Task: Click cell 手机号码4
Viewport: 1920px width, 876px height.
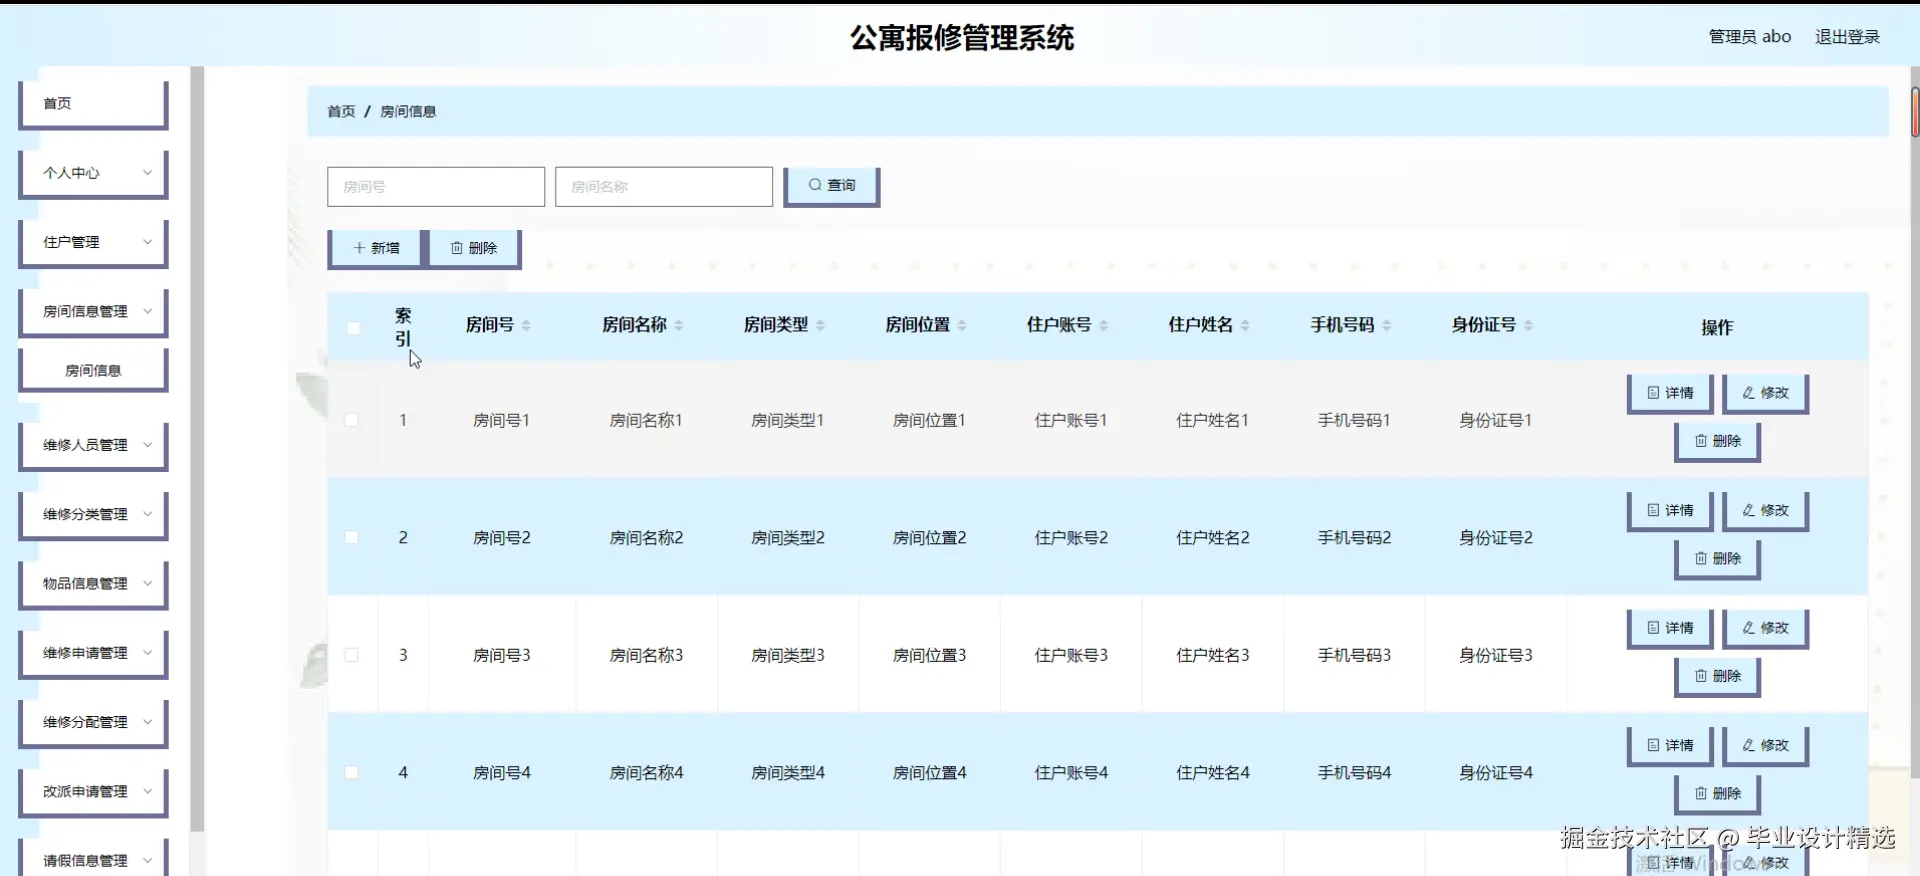Action: 1354,773
